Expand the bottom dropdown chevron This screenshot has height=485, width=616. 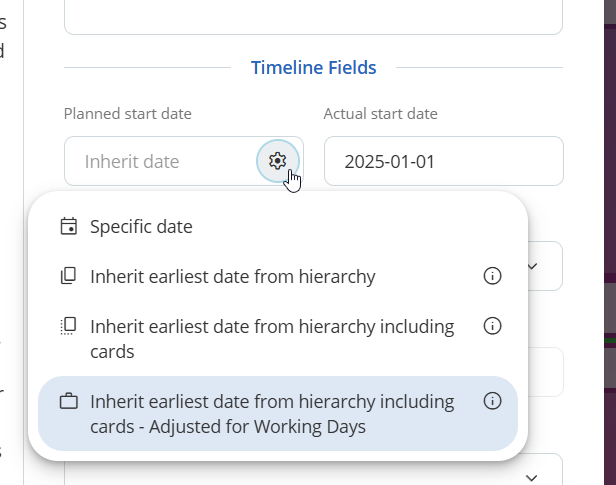[532, 478]
